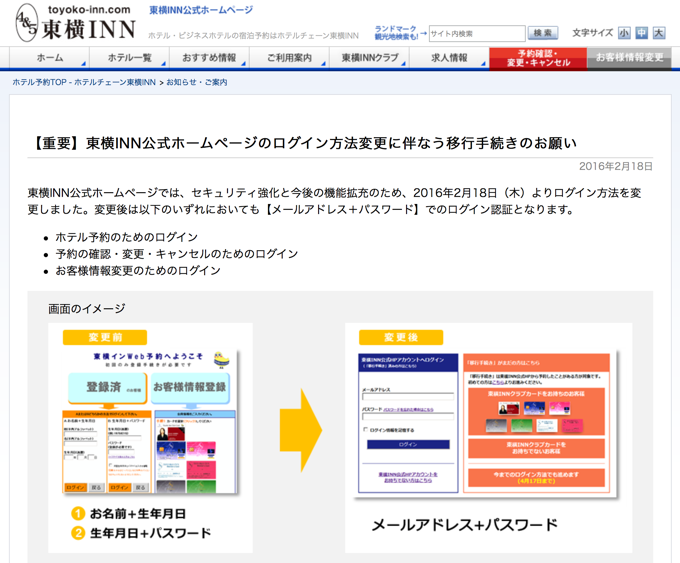Open the ご利用案内 menu tab
The width and height of the screenshot is (680, 563).
click(x=289, y=58)
